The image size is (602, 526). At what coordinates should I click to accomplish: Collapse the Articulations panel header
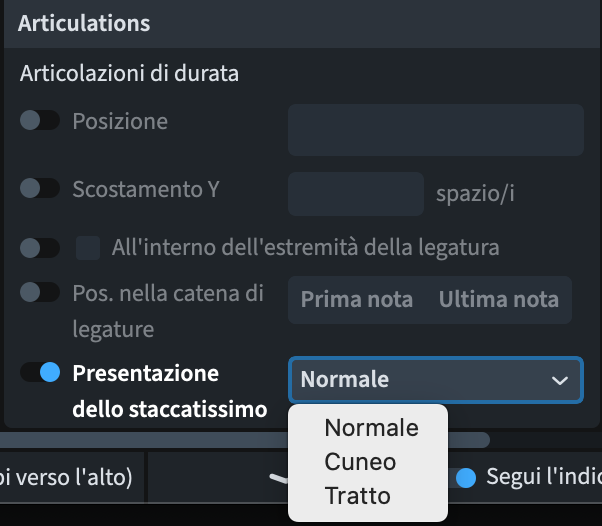(301, 24)
